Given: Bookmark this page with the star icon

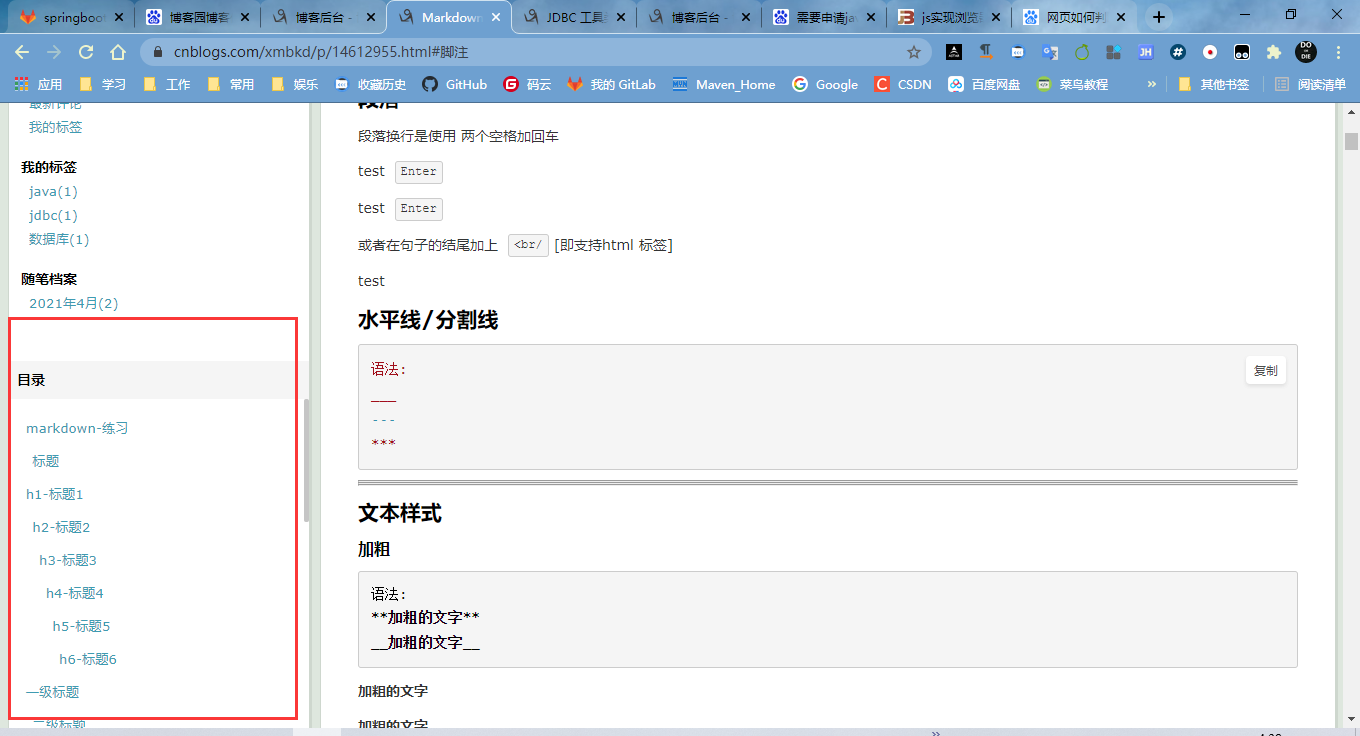Looking at the screenshot, I should tap(913, 52).
